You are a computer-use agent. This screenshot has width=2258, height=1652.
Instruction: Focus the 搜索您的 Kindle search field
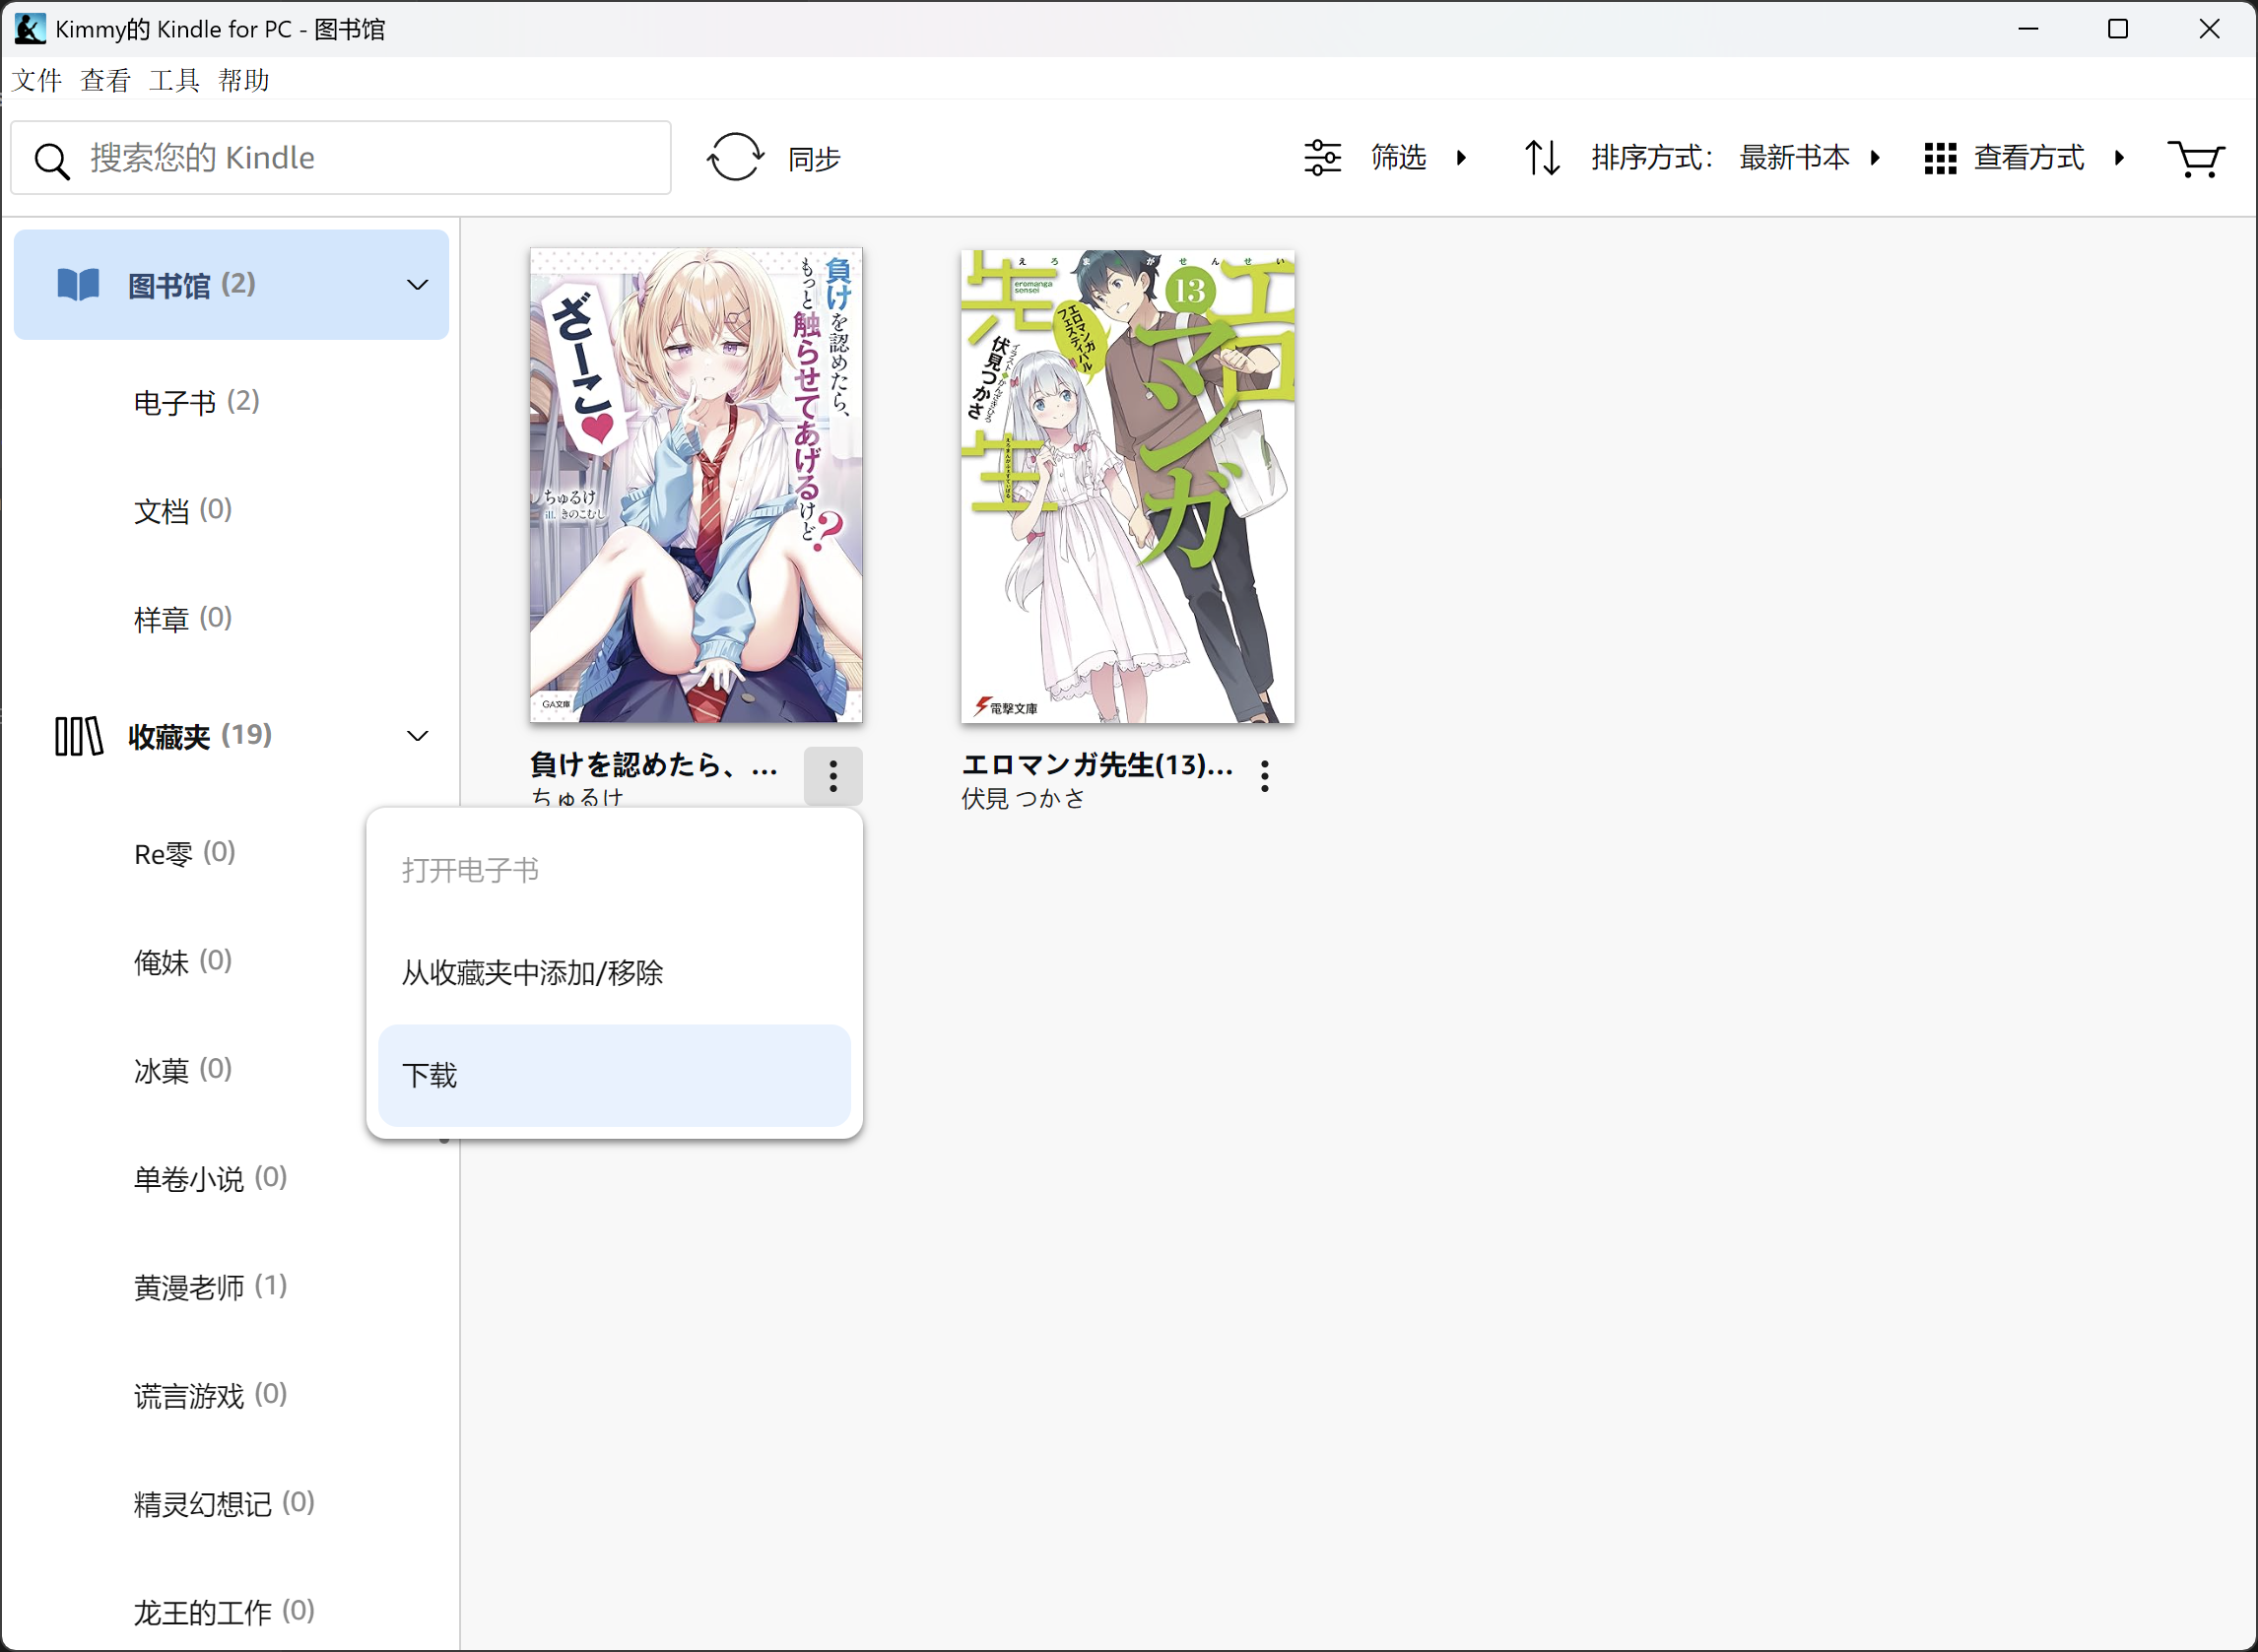(341, 158)
